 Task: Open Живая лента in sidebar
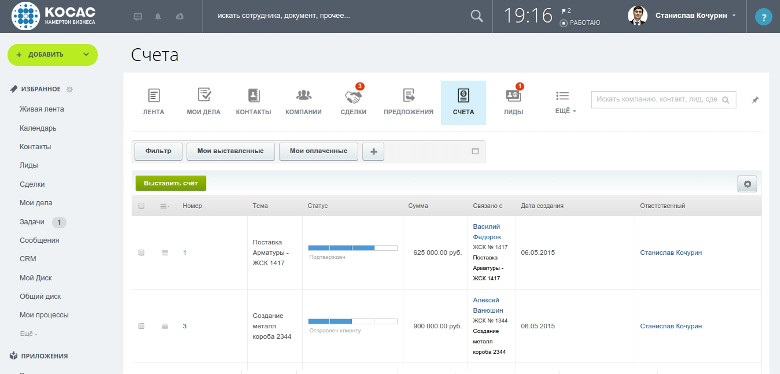tap(42, 109)
